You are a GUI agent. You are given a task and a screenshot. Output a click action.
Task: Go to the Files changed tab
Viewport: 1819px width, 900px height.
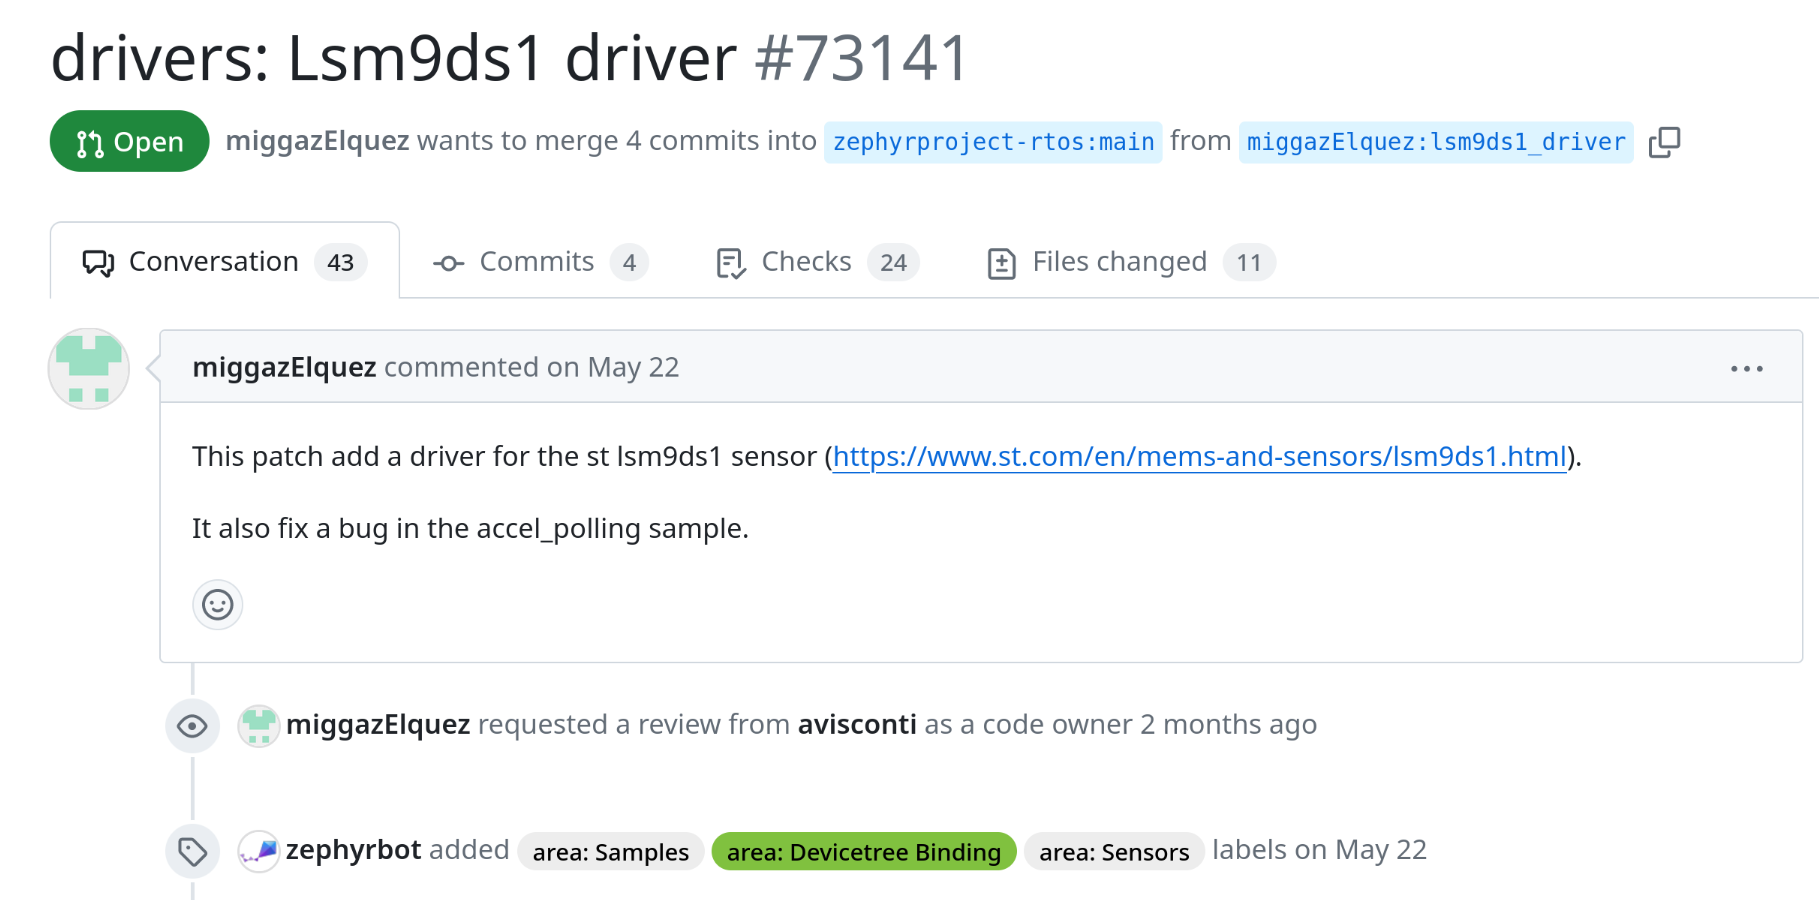pyautogui.click(x=1130, y=262)
